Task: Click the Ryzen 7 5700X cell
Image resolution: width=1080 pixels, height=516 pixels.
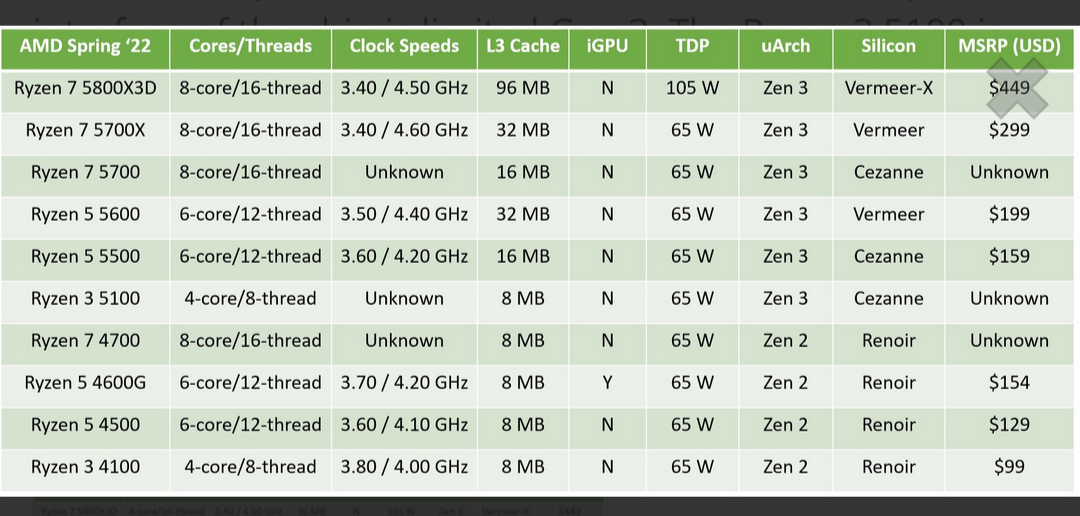Action: coord(85,130)
